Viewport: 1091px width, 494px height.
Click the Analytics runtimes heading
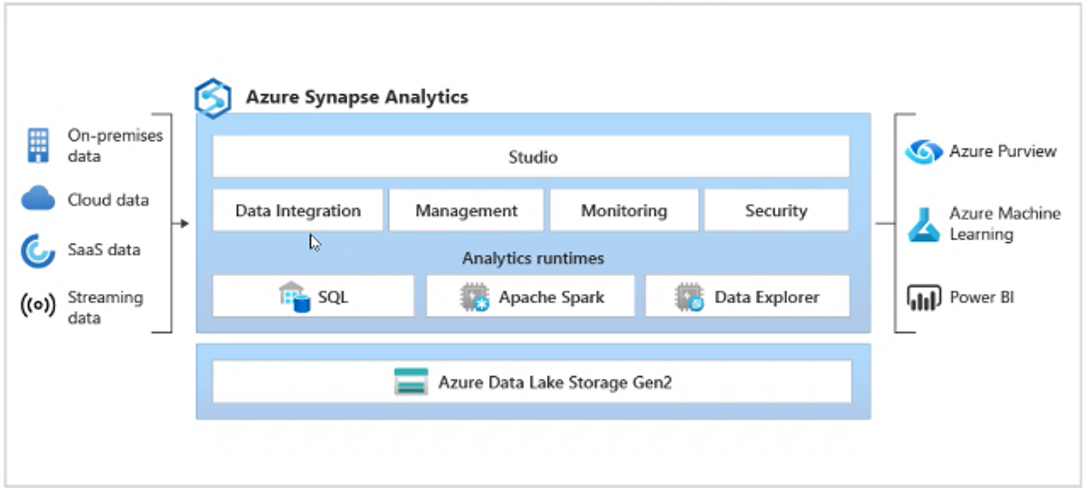[x=533, y=258]
